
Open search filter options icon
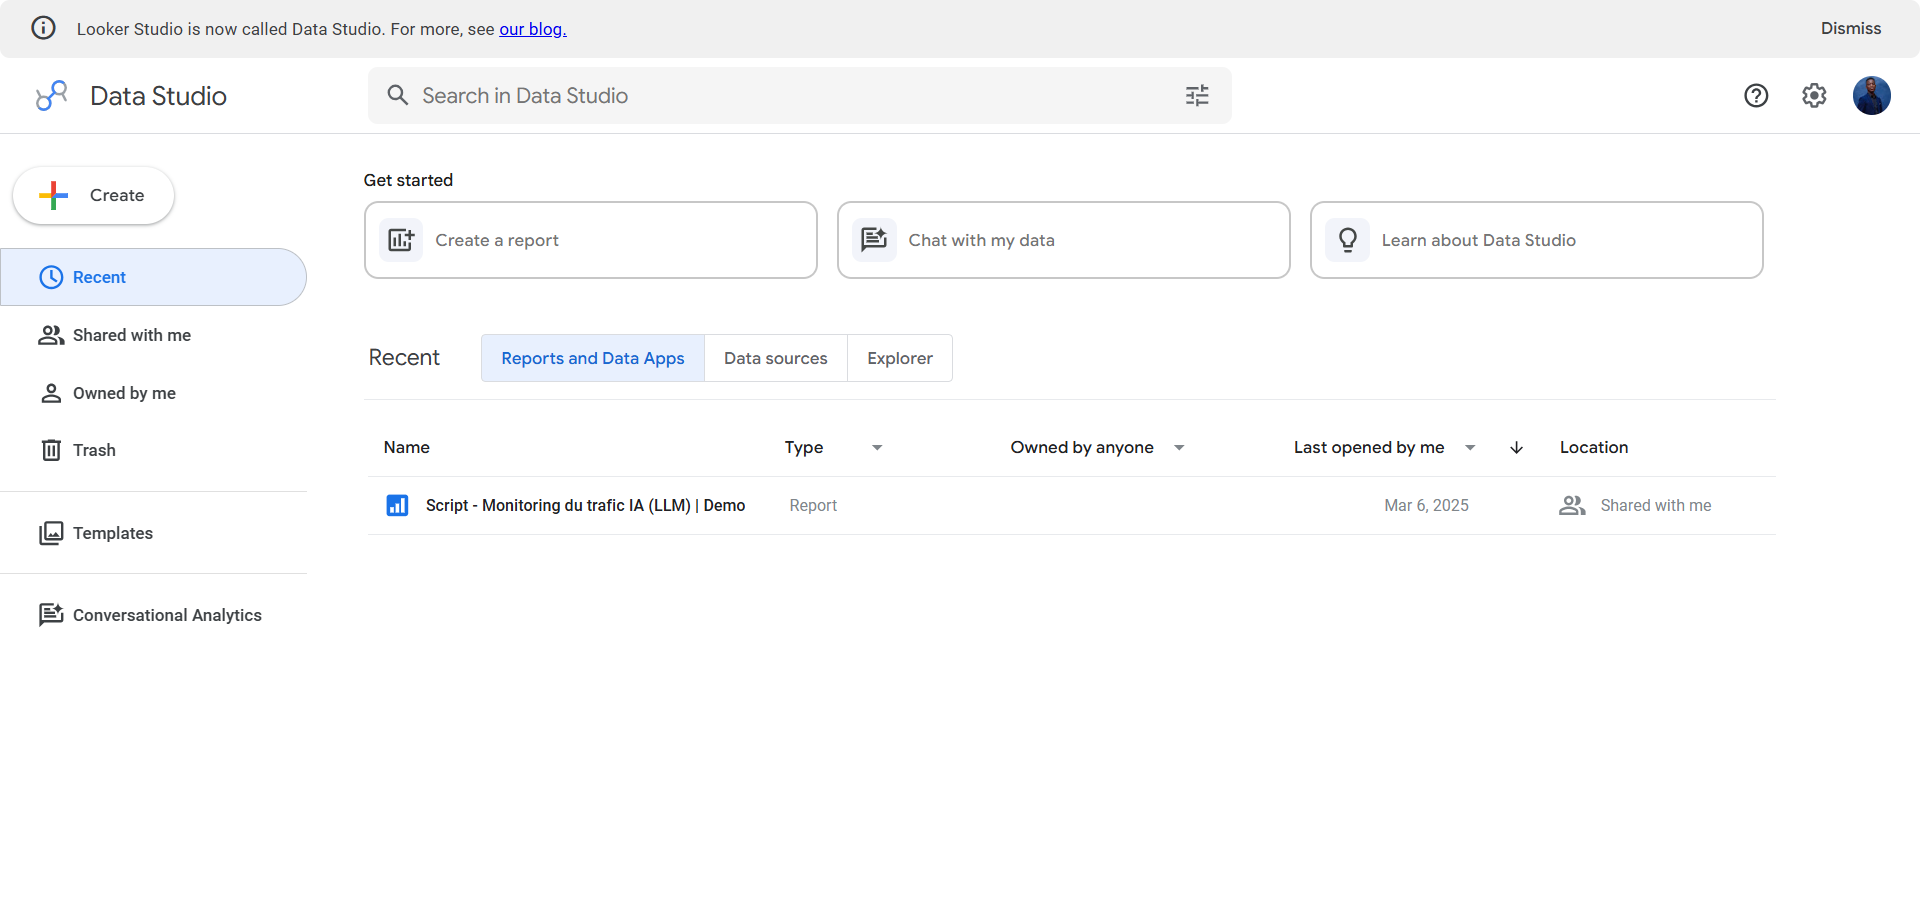1197,96
